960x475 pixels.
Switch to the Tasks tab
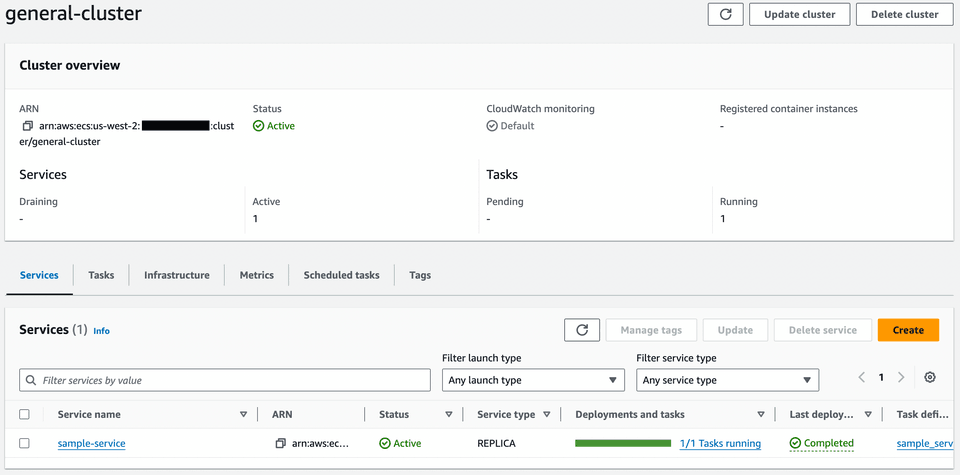[x=101, y=275]
